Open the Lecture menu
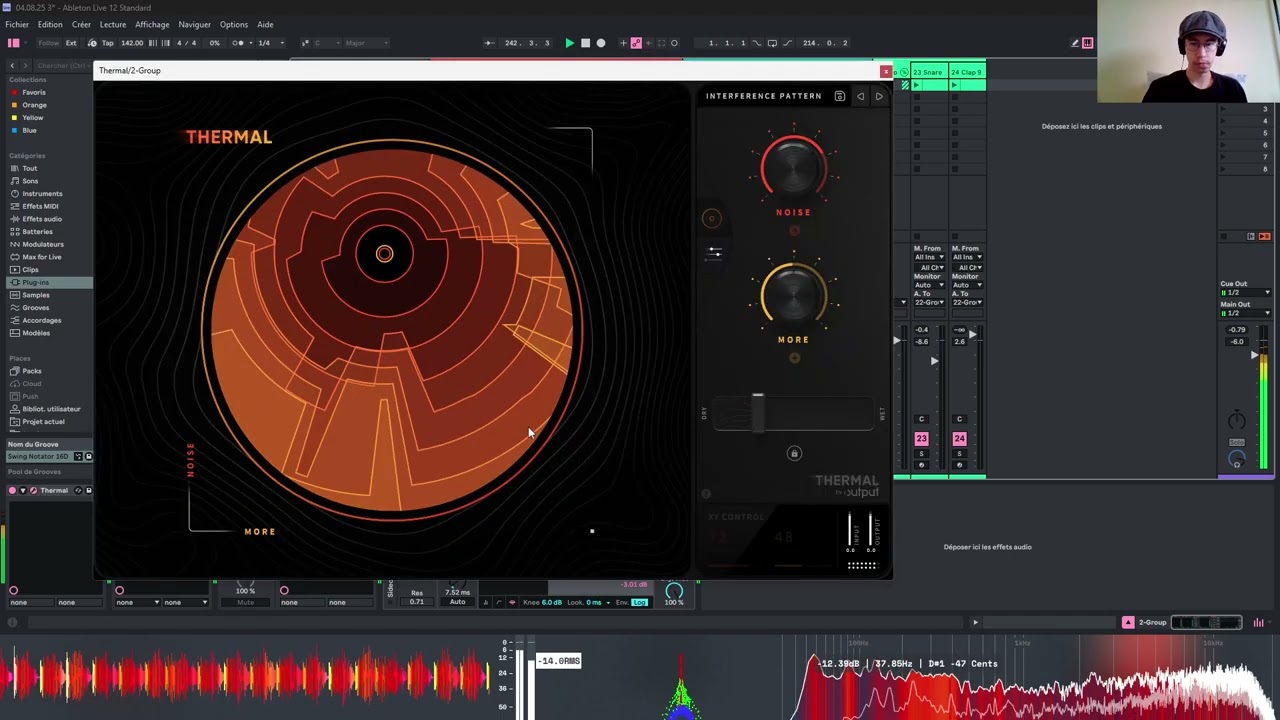This screenshot has height=720, width=1280. tap(113, 24)
